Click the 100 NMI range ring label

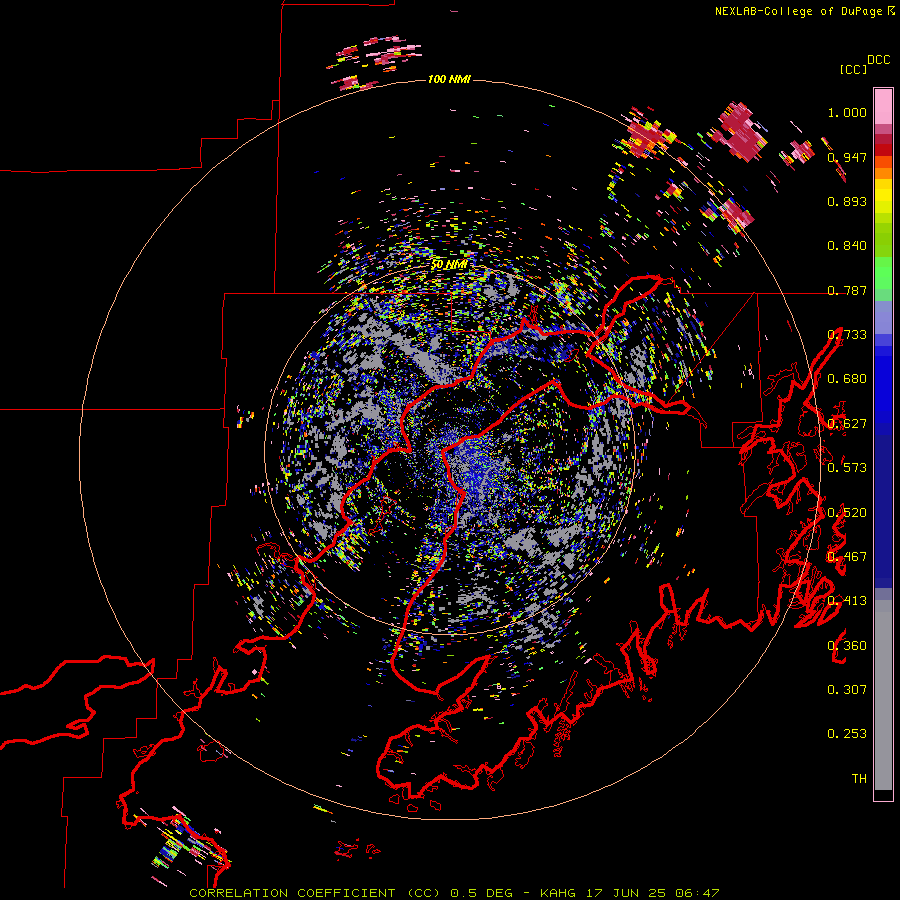pyautogui.click(x=449, y=79)
